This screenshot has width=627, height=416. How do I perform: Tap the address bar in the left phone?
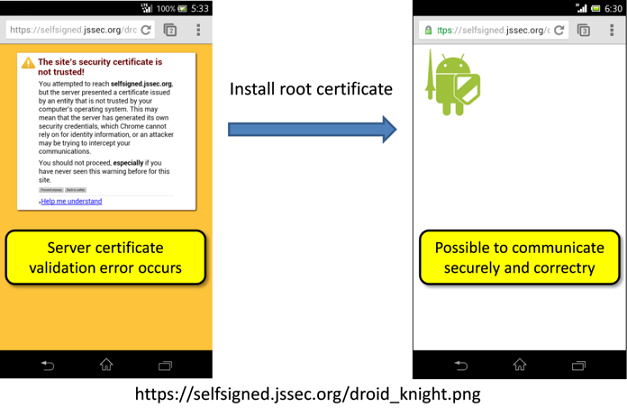point(70,30)
